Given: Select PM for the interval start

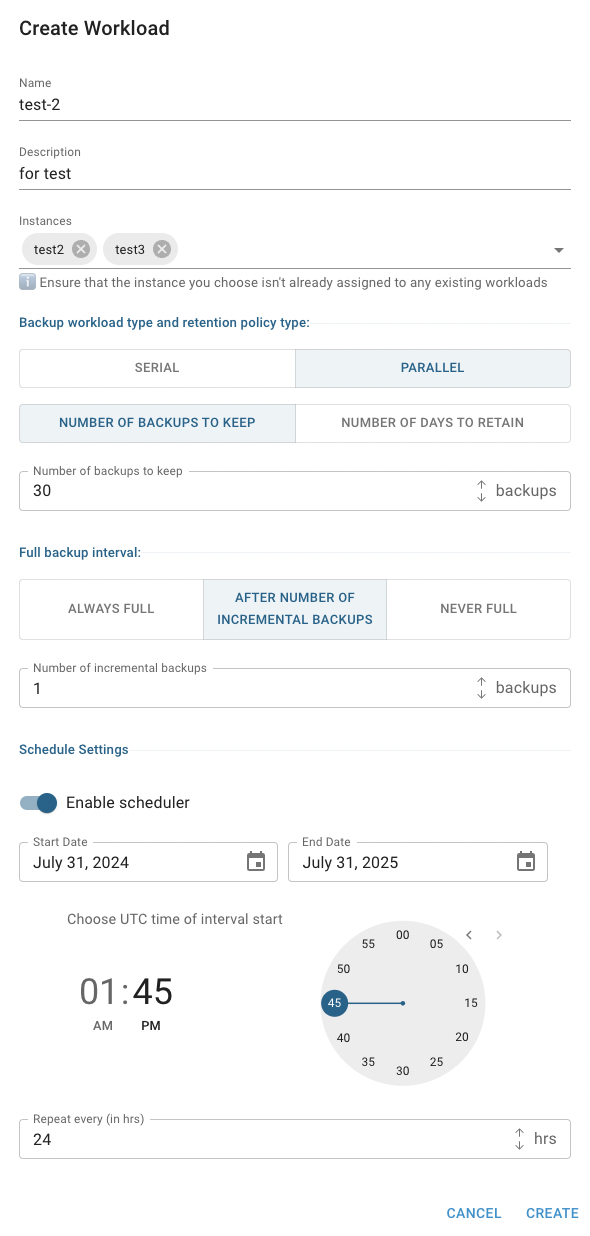Looking at the screenshot, I should pyautogui.click(x=150, y=1026).
